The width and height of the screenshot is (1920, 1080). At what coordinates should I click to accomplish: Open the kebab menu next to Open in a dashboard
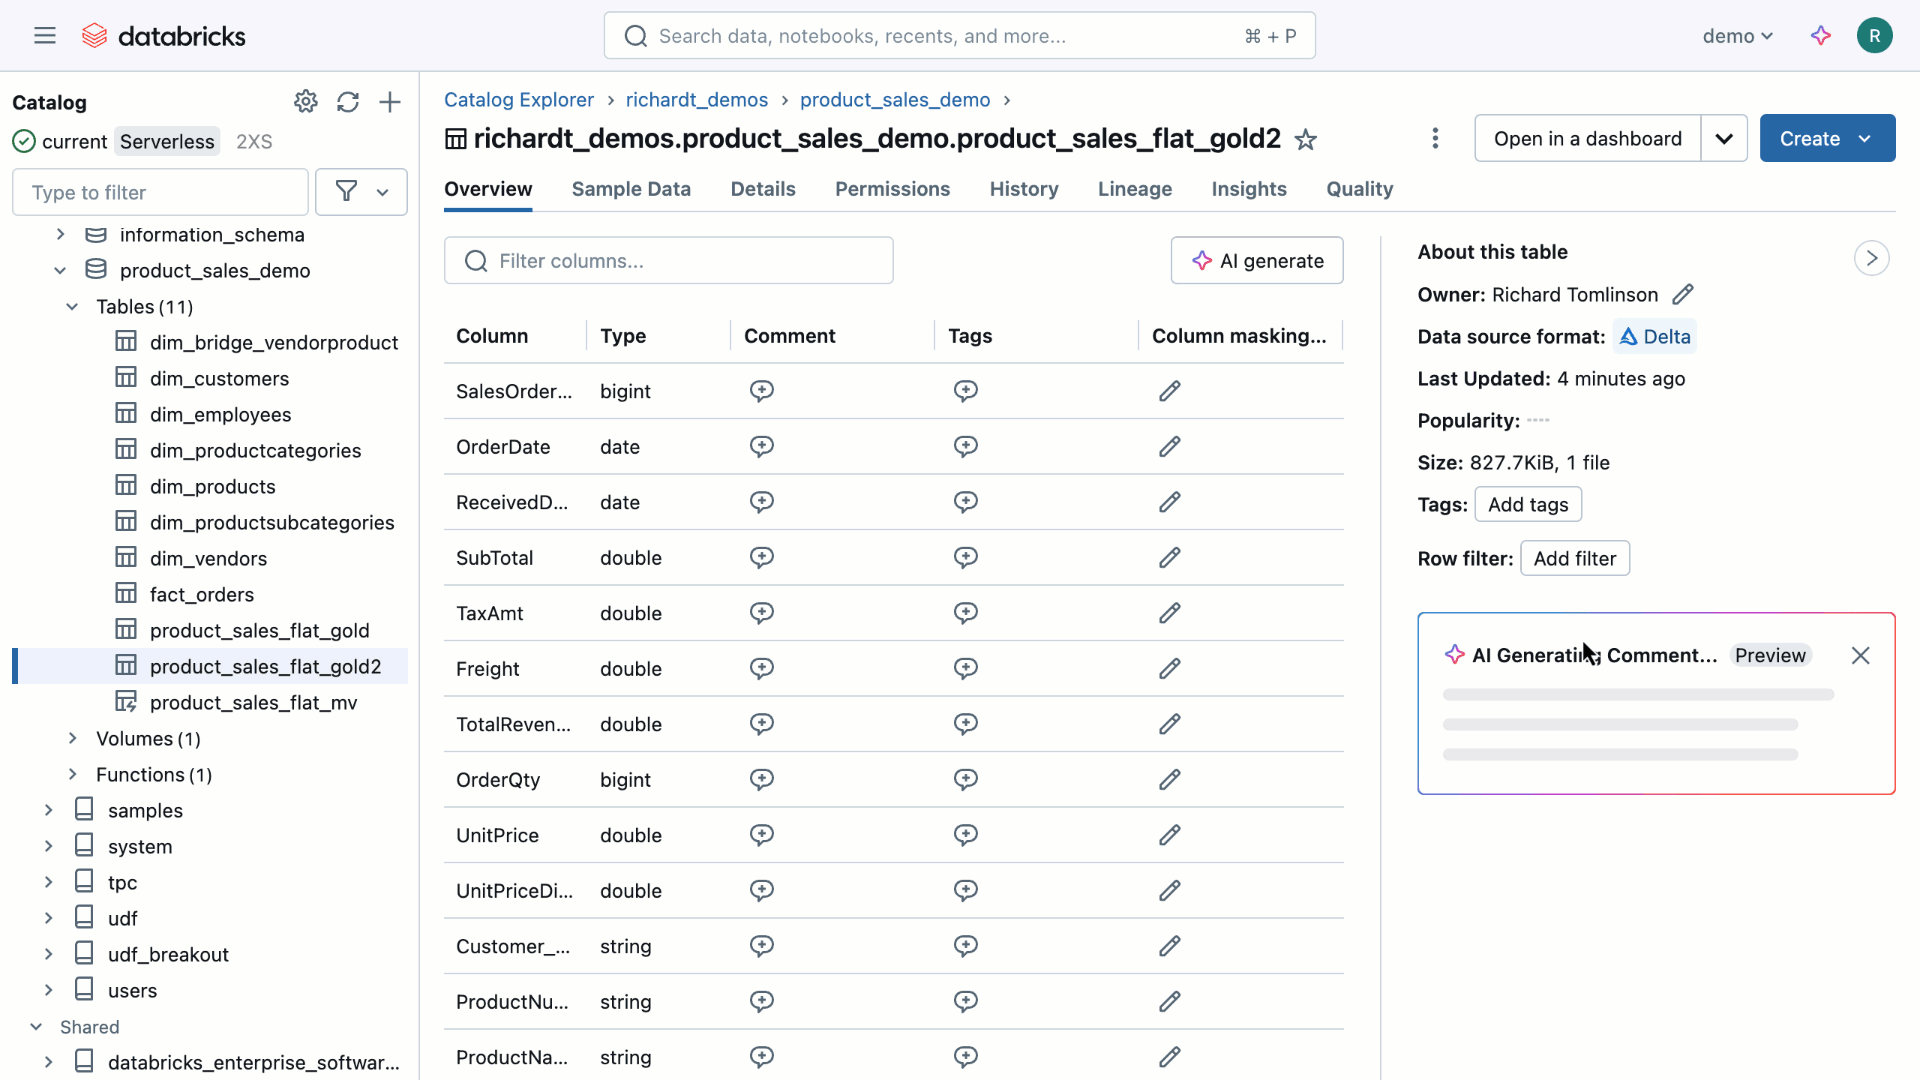1435,138
